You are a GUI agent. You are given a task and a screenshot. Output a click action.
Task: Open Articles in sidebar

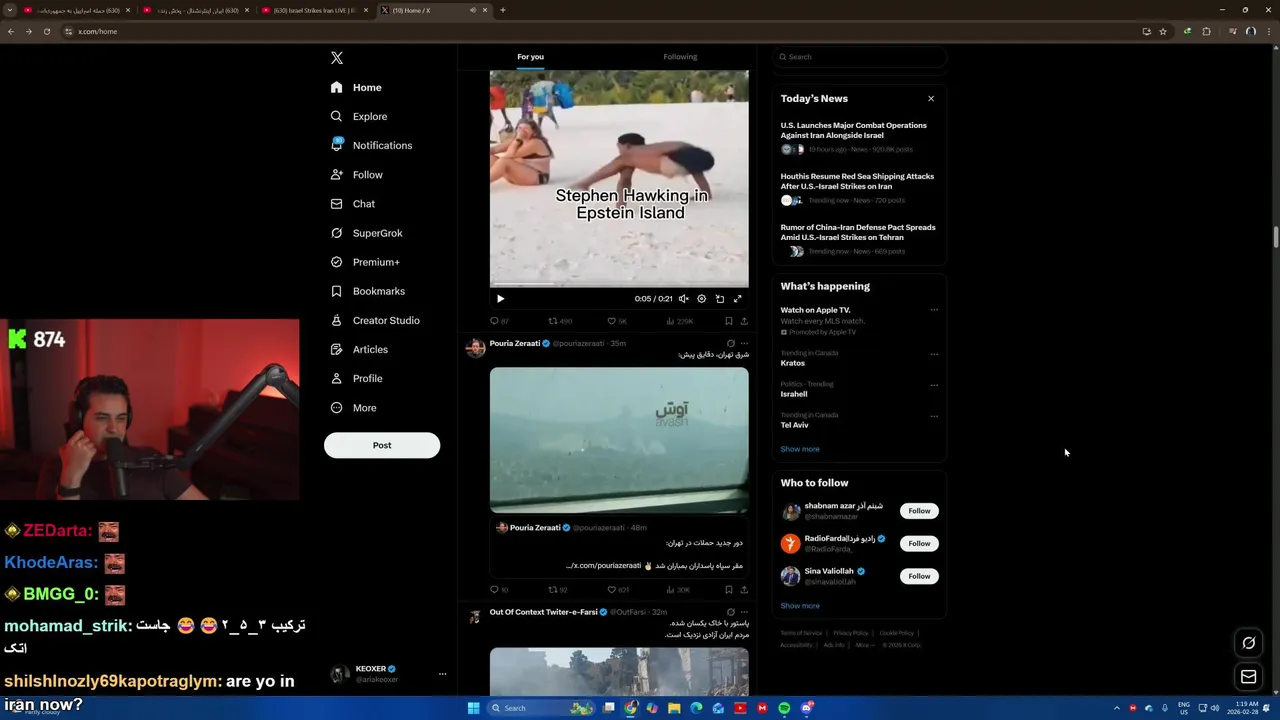pos(359,349)
